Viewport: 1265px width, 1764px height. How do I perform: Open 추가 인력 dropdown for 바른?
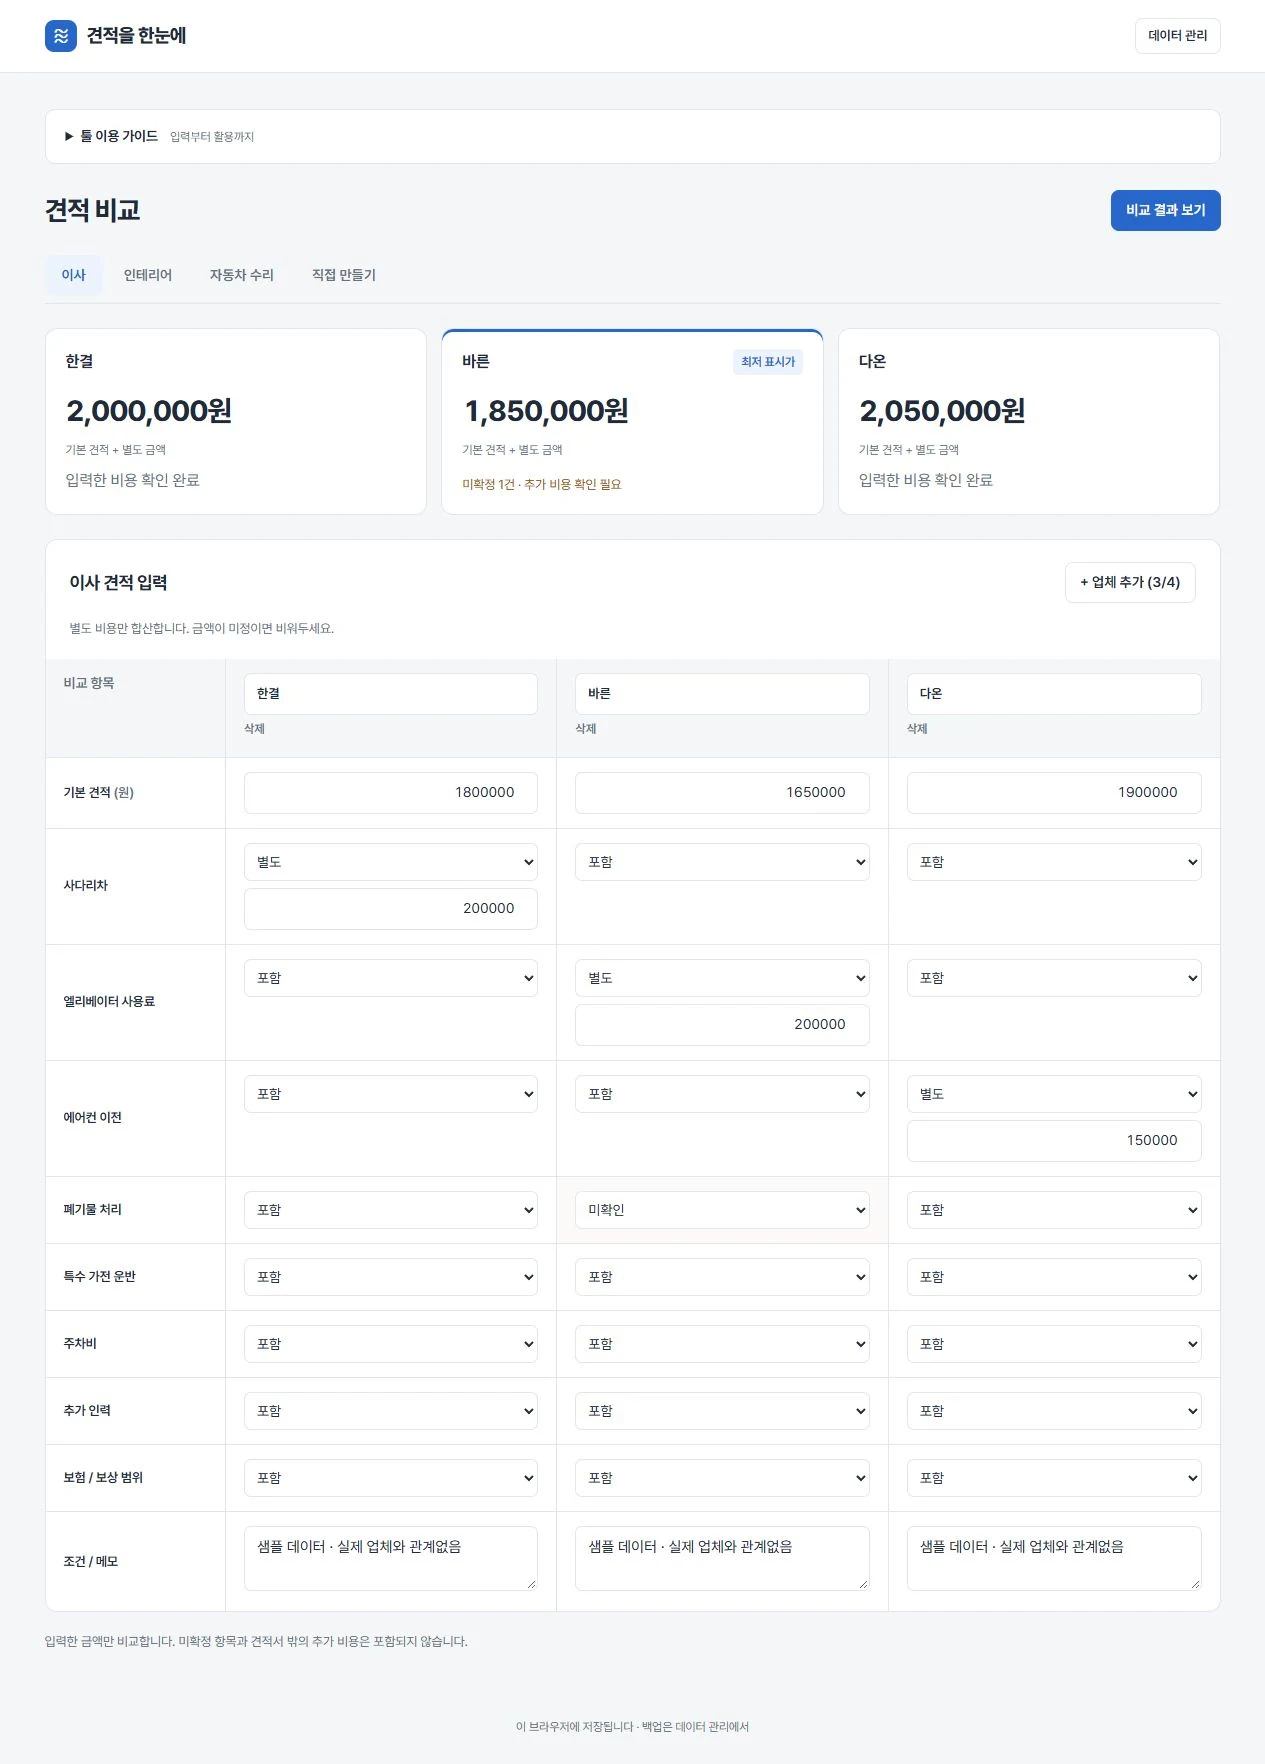(722, 1411)
